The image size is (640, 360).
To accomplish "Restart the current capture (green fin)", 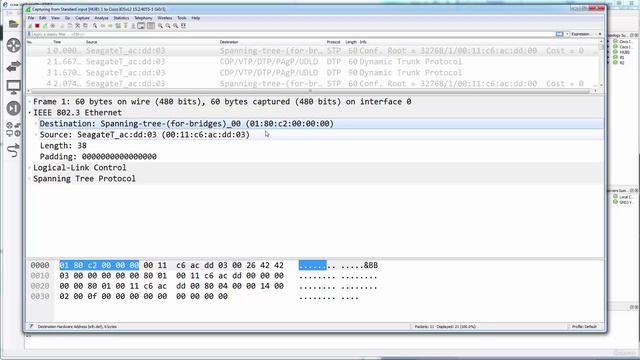I will [44, 26].
